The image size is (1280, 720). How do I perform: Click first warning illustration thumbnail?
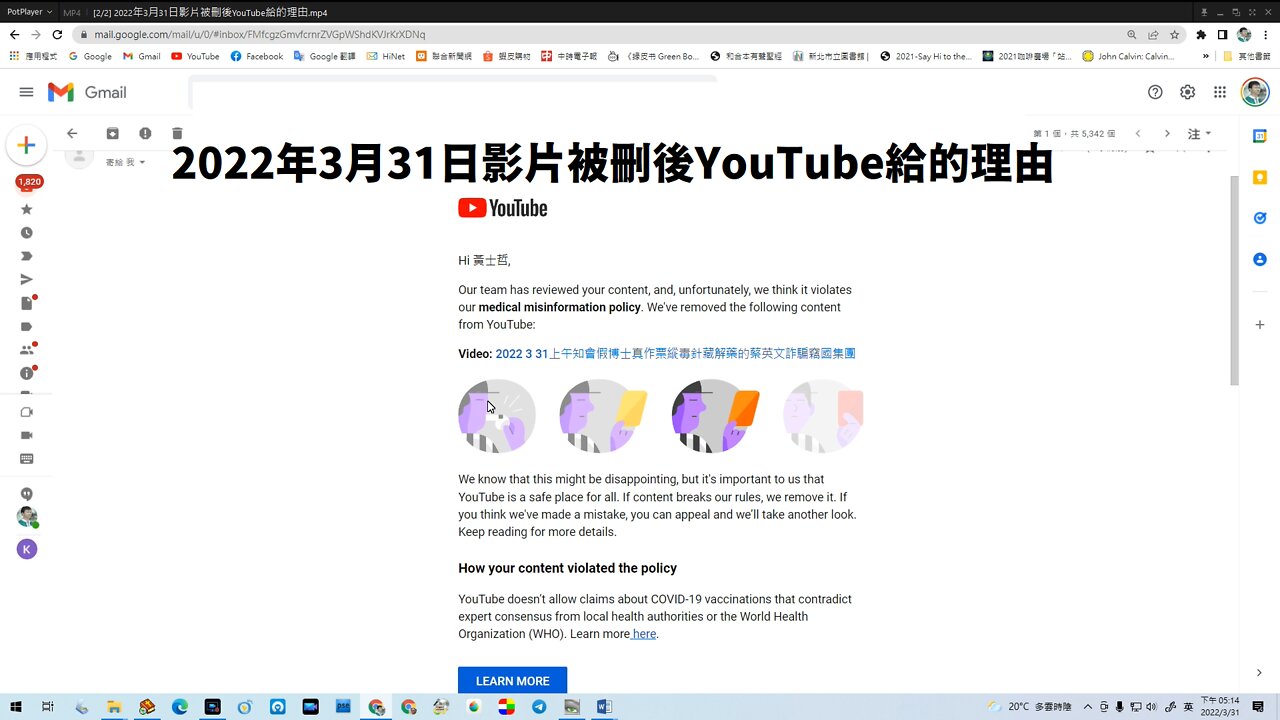[x=497, y=416]
